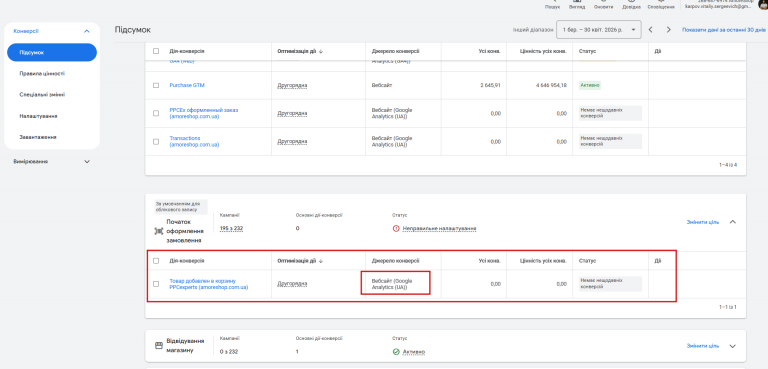Click Активно status badge for Purchase GTM
This screenshot has height=369, width=768.
(590, 85)
